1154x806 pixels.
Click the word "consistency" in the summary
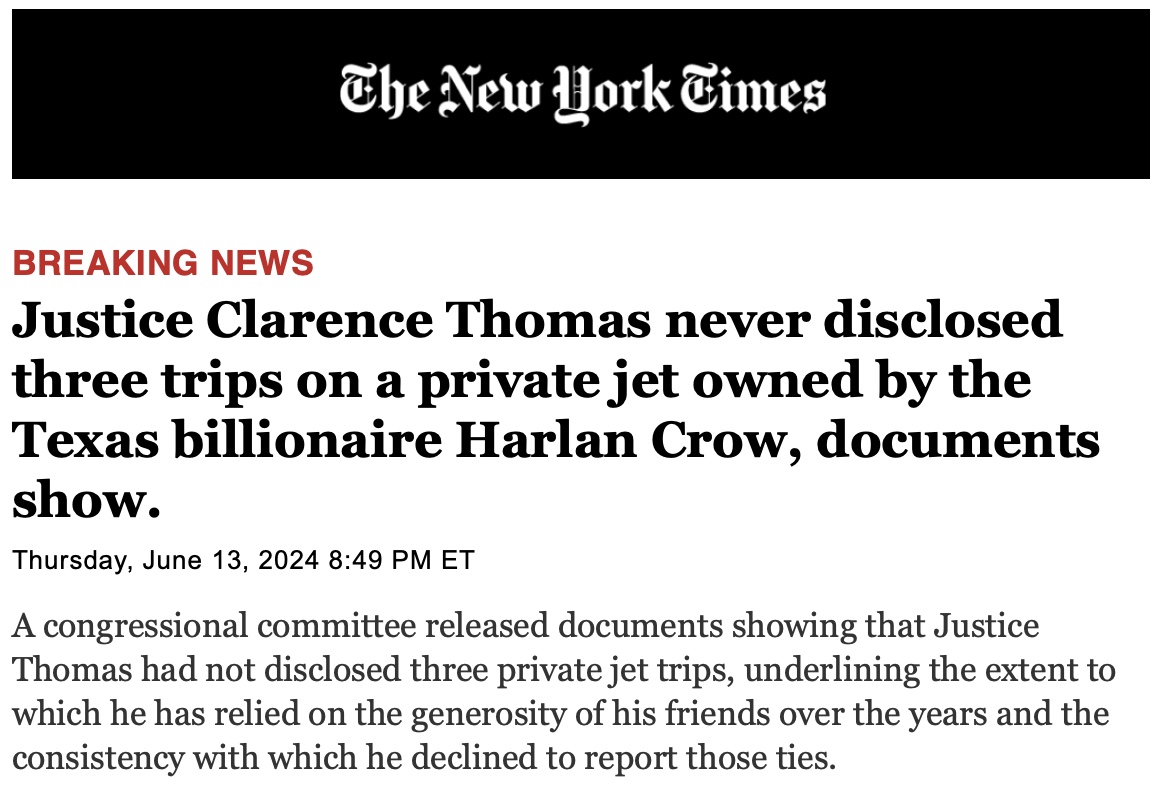(x=99, y=759)
